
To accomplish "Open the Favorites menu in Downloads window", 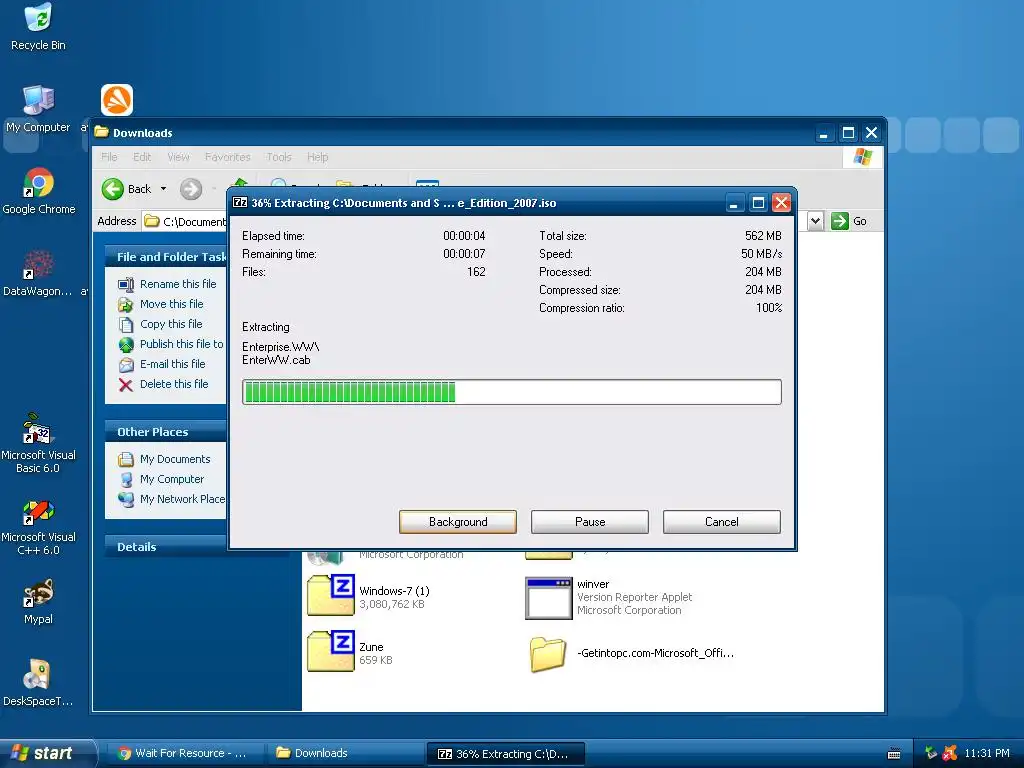I will coord(227,157).
